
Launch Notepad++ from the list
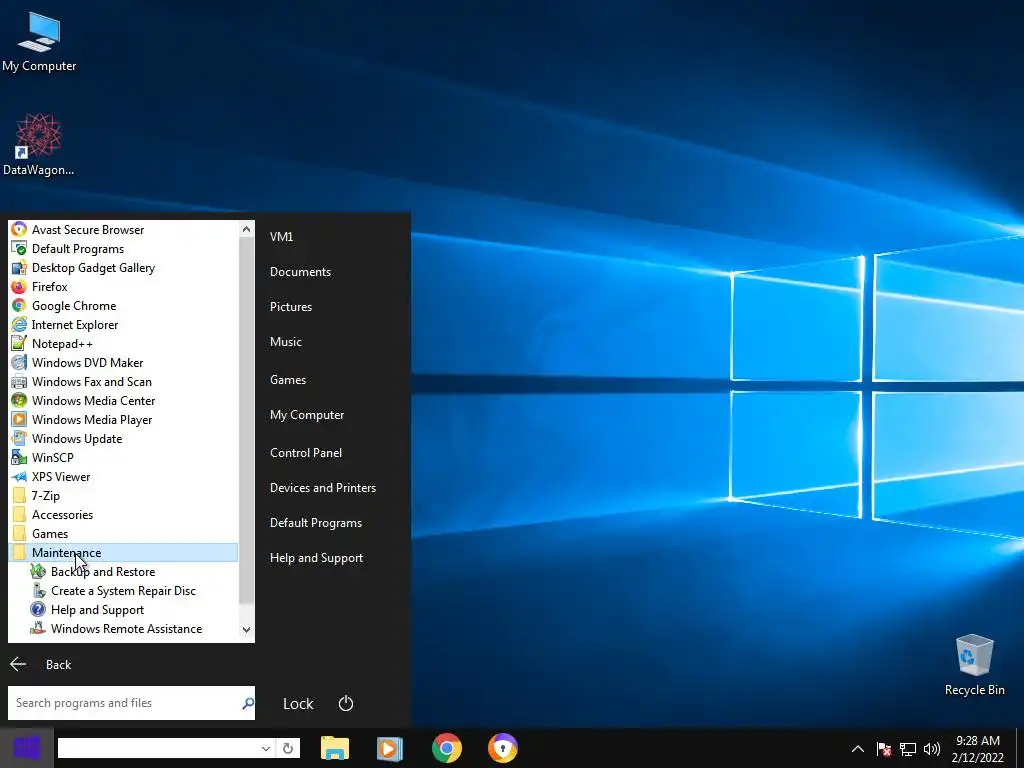tap(123, 344)
